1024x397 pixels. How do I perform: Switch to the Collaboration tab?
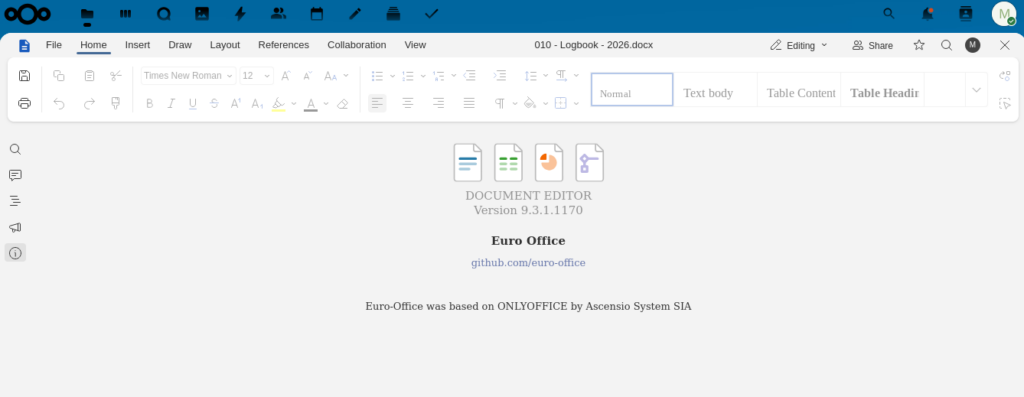point(357,45)
